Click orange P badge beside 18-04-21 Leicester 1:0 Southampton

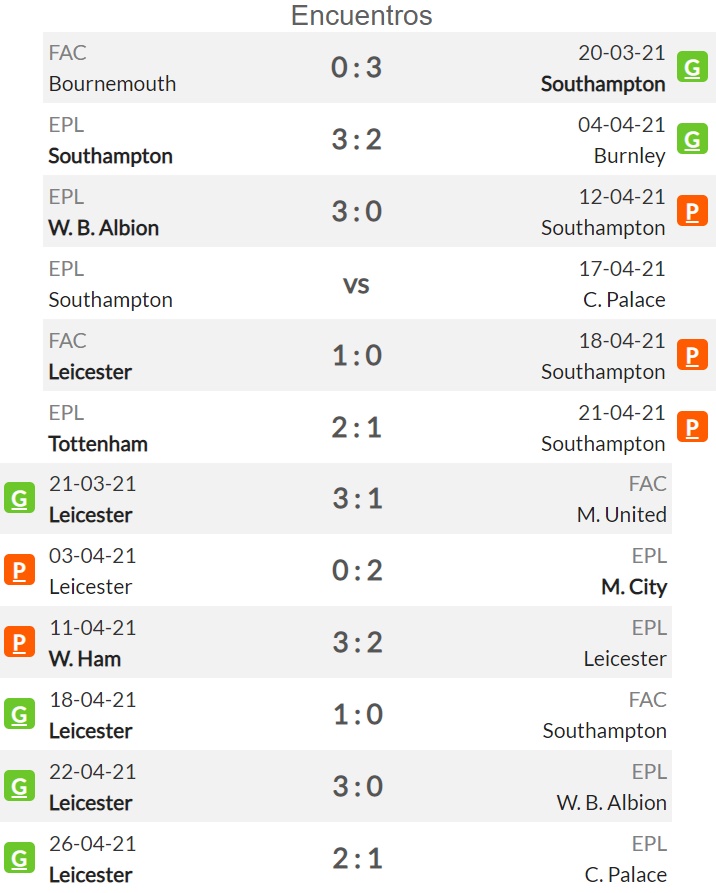[x=692, y=355]
